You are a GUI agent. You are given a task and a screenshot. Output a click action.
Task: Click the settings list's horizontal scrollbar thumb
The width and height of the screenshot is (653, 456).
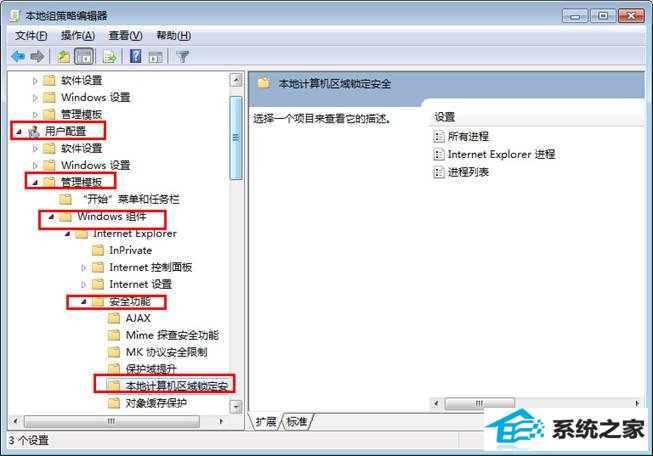[x=479, y=403]
